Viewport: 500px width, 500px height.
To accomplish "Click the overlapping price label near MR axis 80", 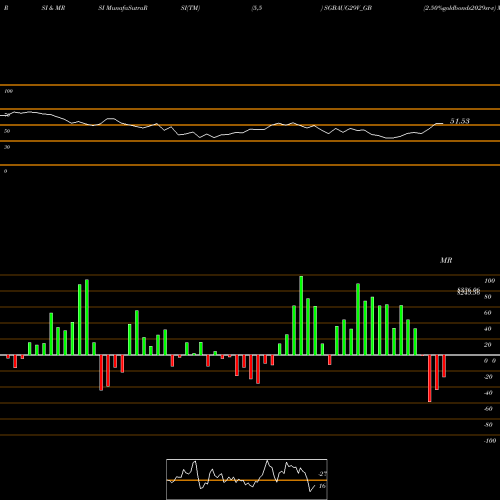I will [468, 291].
